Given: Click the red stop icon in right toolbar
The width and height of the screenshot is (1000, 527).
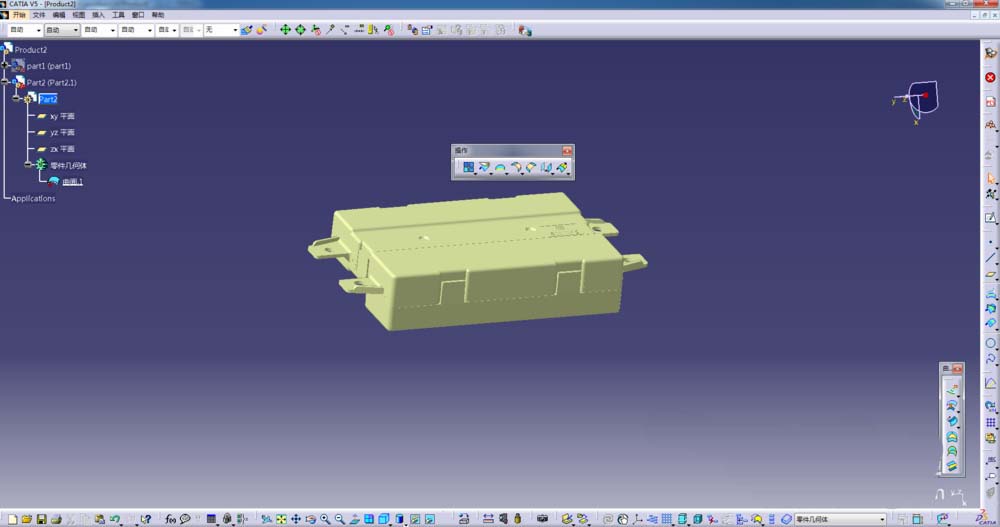Looking at the screenshot, I should coord(990,77).
